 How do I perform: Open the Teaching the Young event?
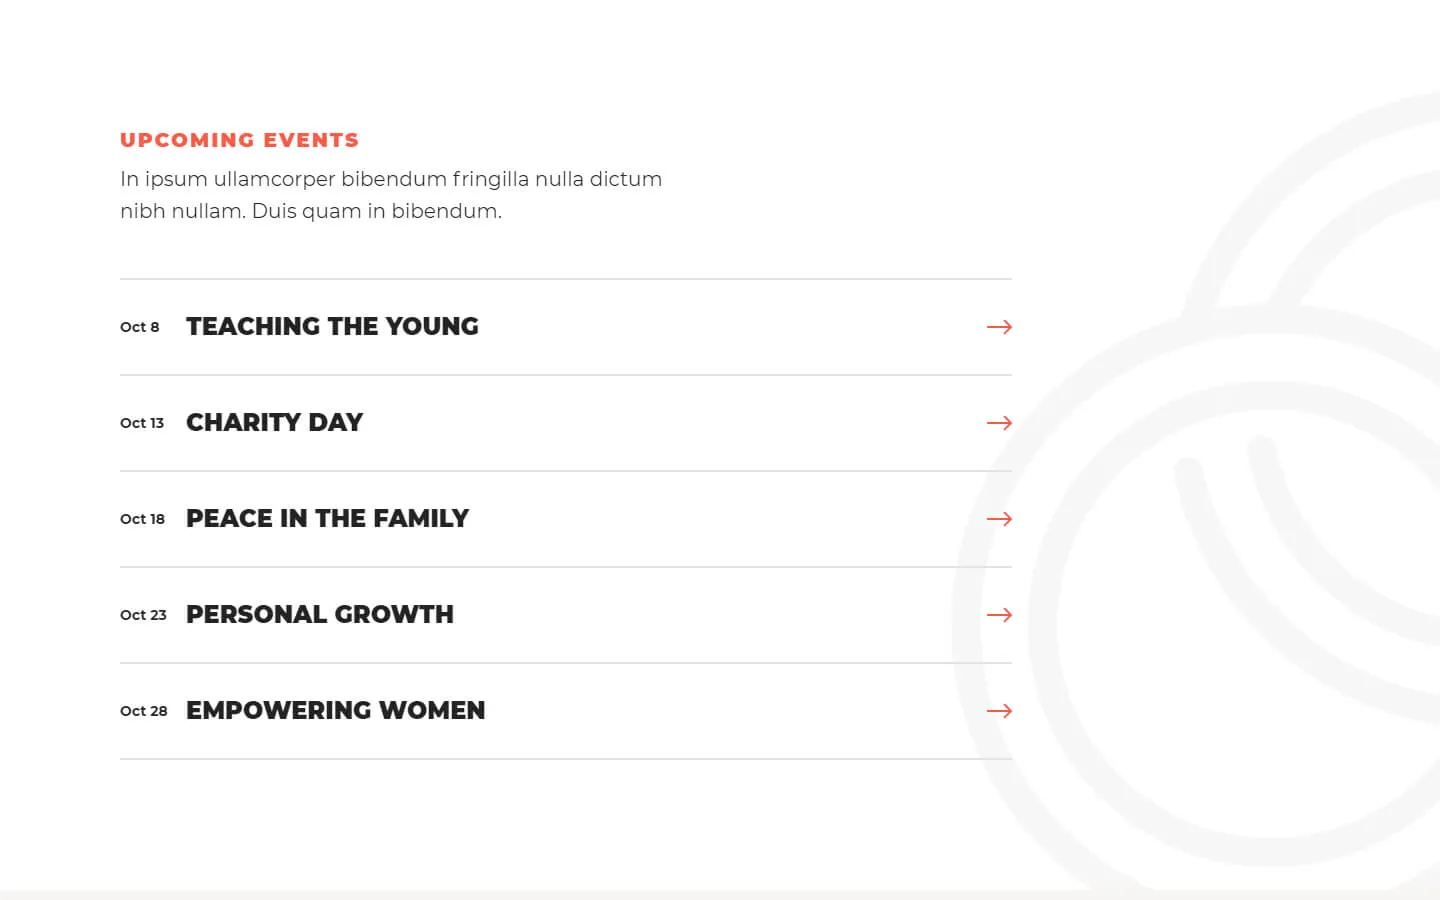coord(332,327)
